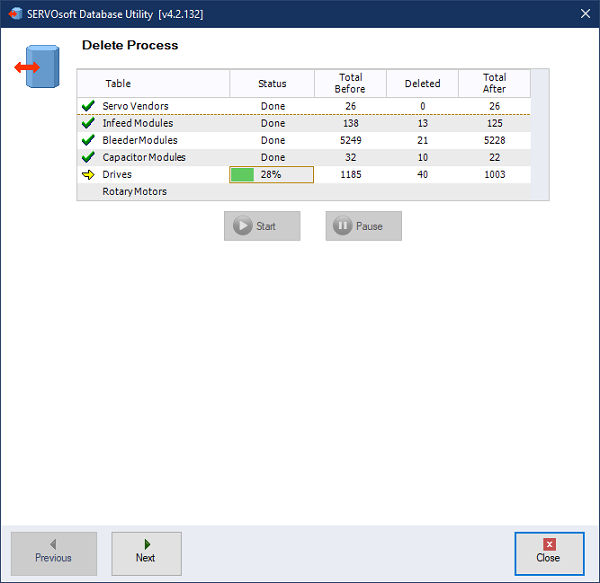The width and height of the screenshot is (600, 583).
Task: Click the green checkmark beside BleederModules
Action: coord(88,140)
